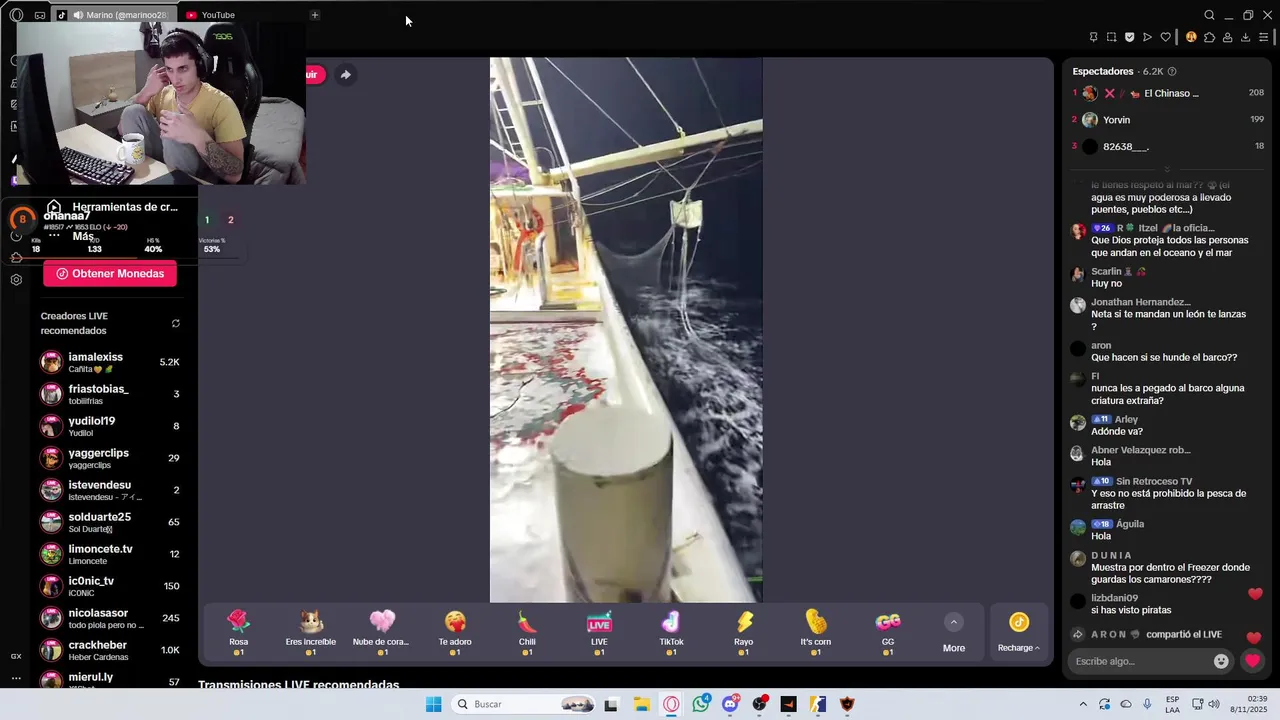Send the It's corn gift
Screen dimensions: 1280x720
pyautogui.click(x=815, y=632)
